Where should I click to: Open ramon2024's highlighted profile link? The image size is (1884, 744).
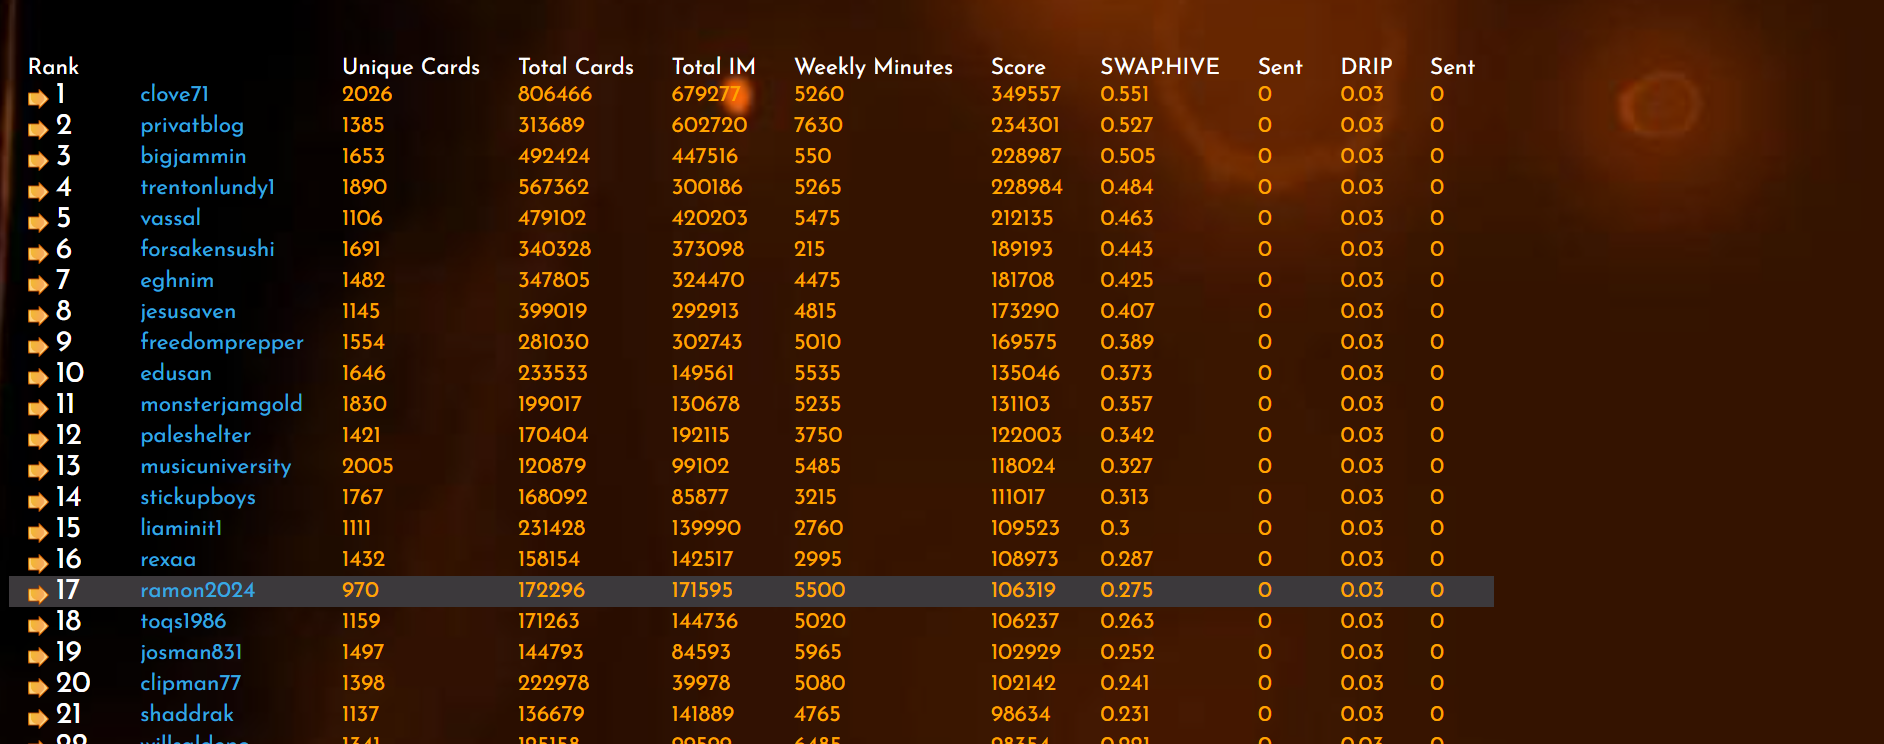coord(197,590)
